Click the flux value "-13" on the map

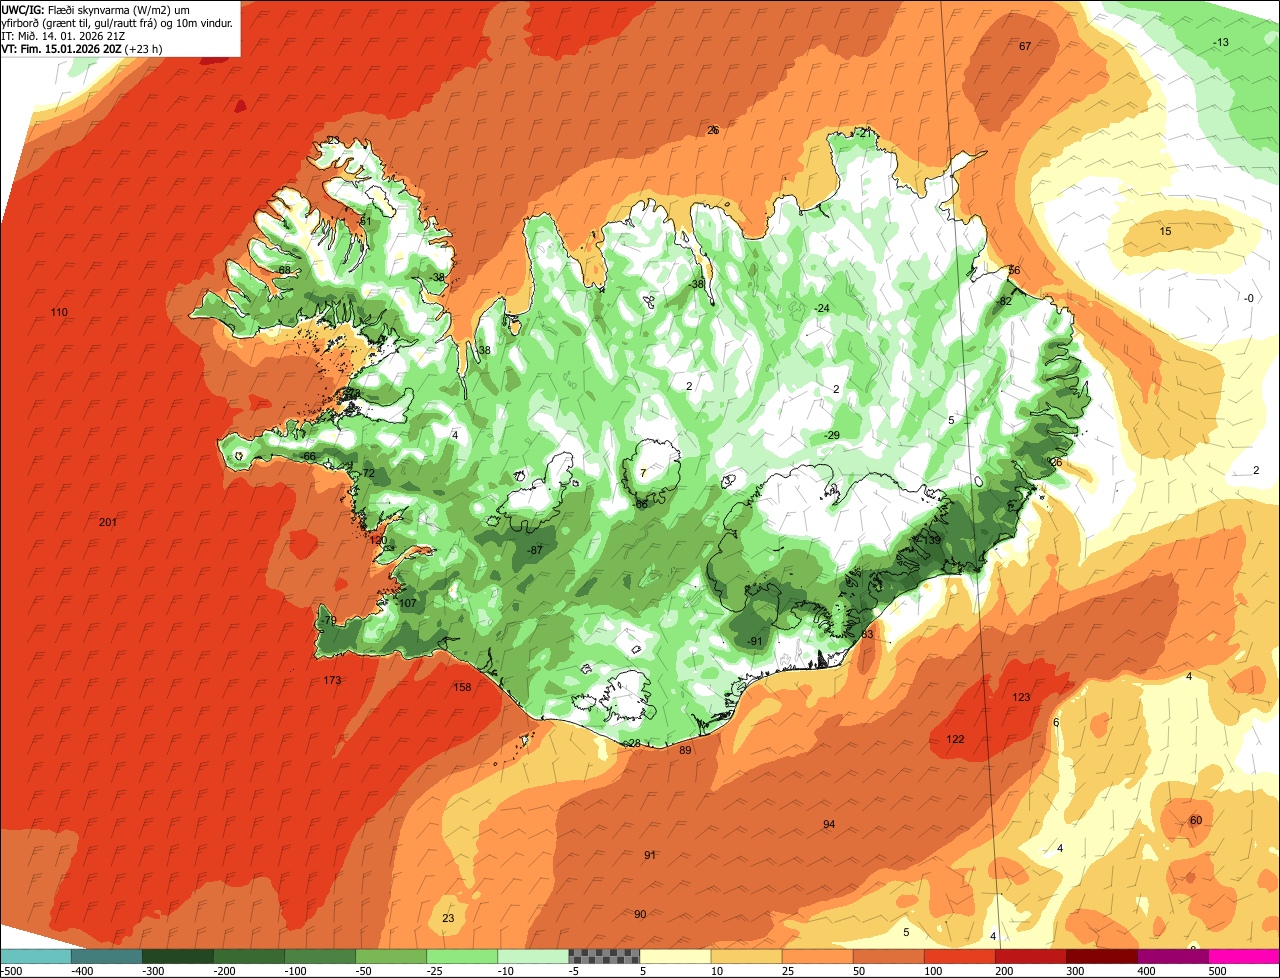[1220, 42]
